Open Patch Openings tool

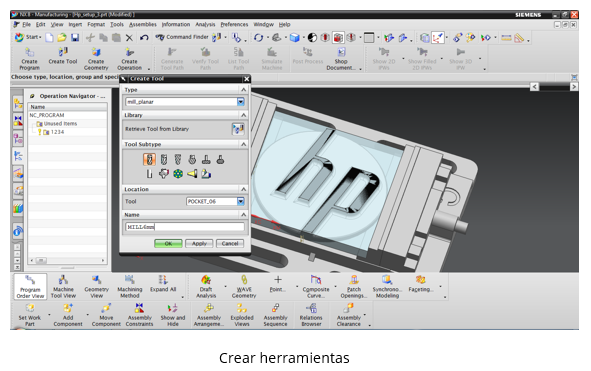(354, 287)
